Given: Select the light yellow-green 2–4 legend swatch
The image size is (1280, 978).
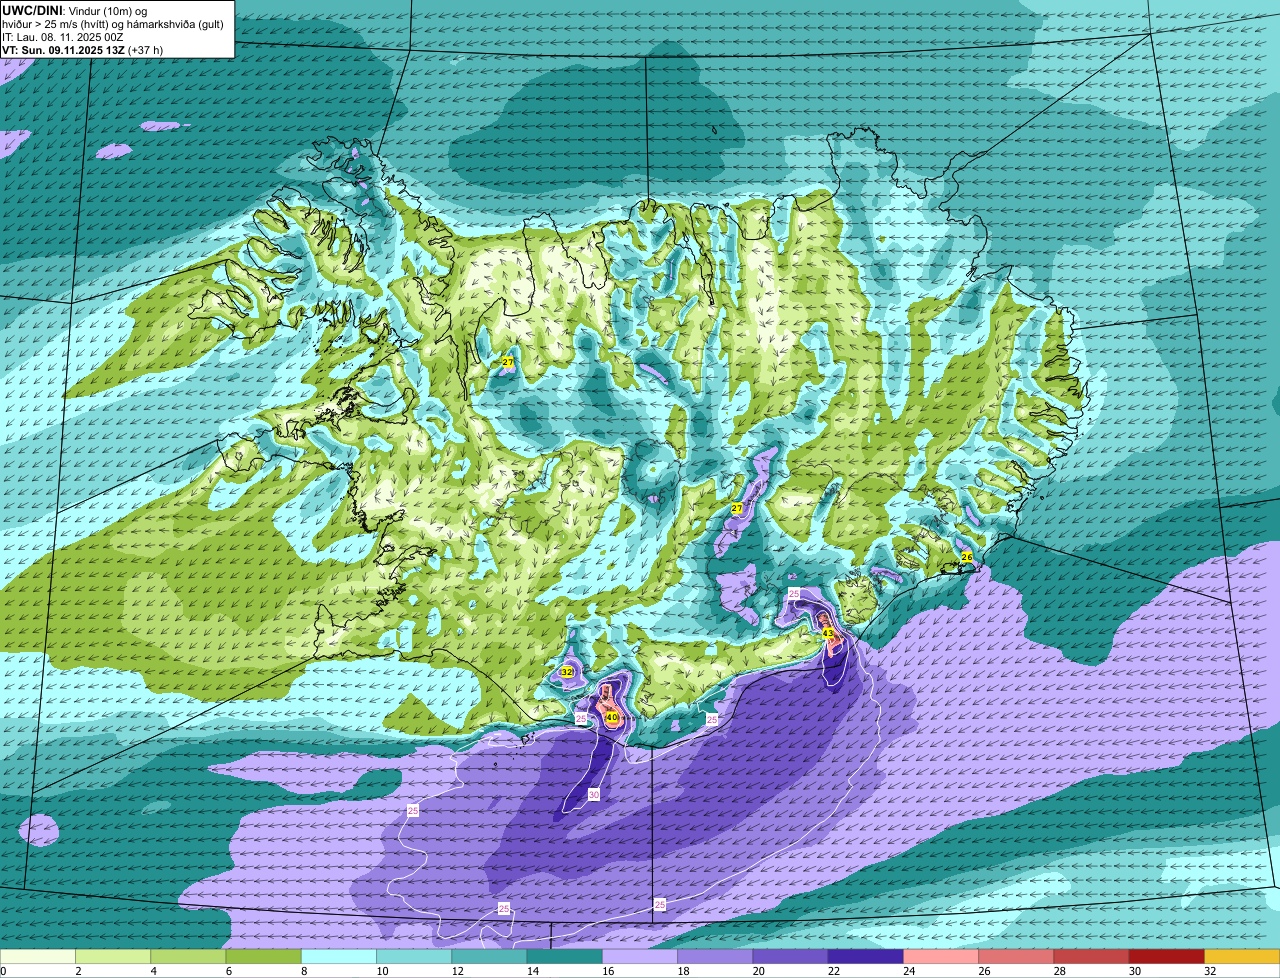Looking at the screenshot, I should click(x=113, y=957).
